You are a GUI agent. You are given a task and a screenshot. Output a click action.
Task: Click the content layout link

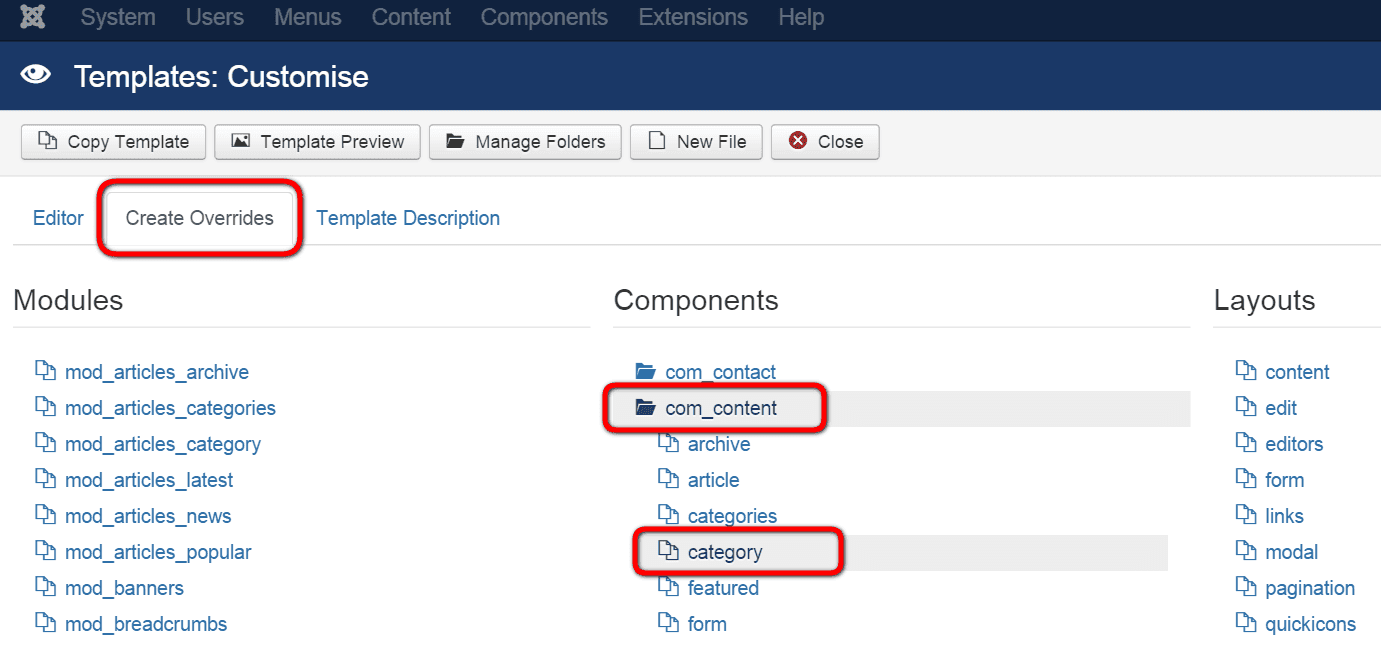(1297, 372)
